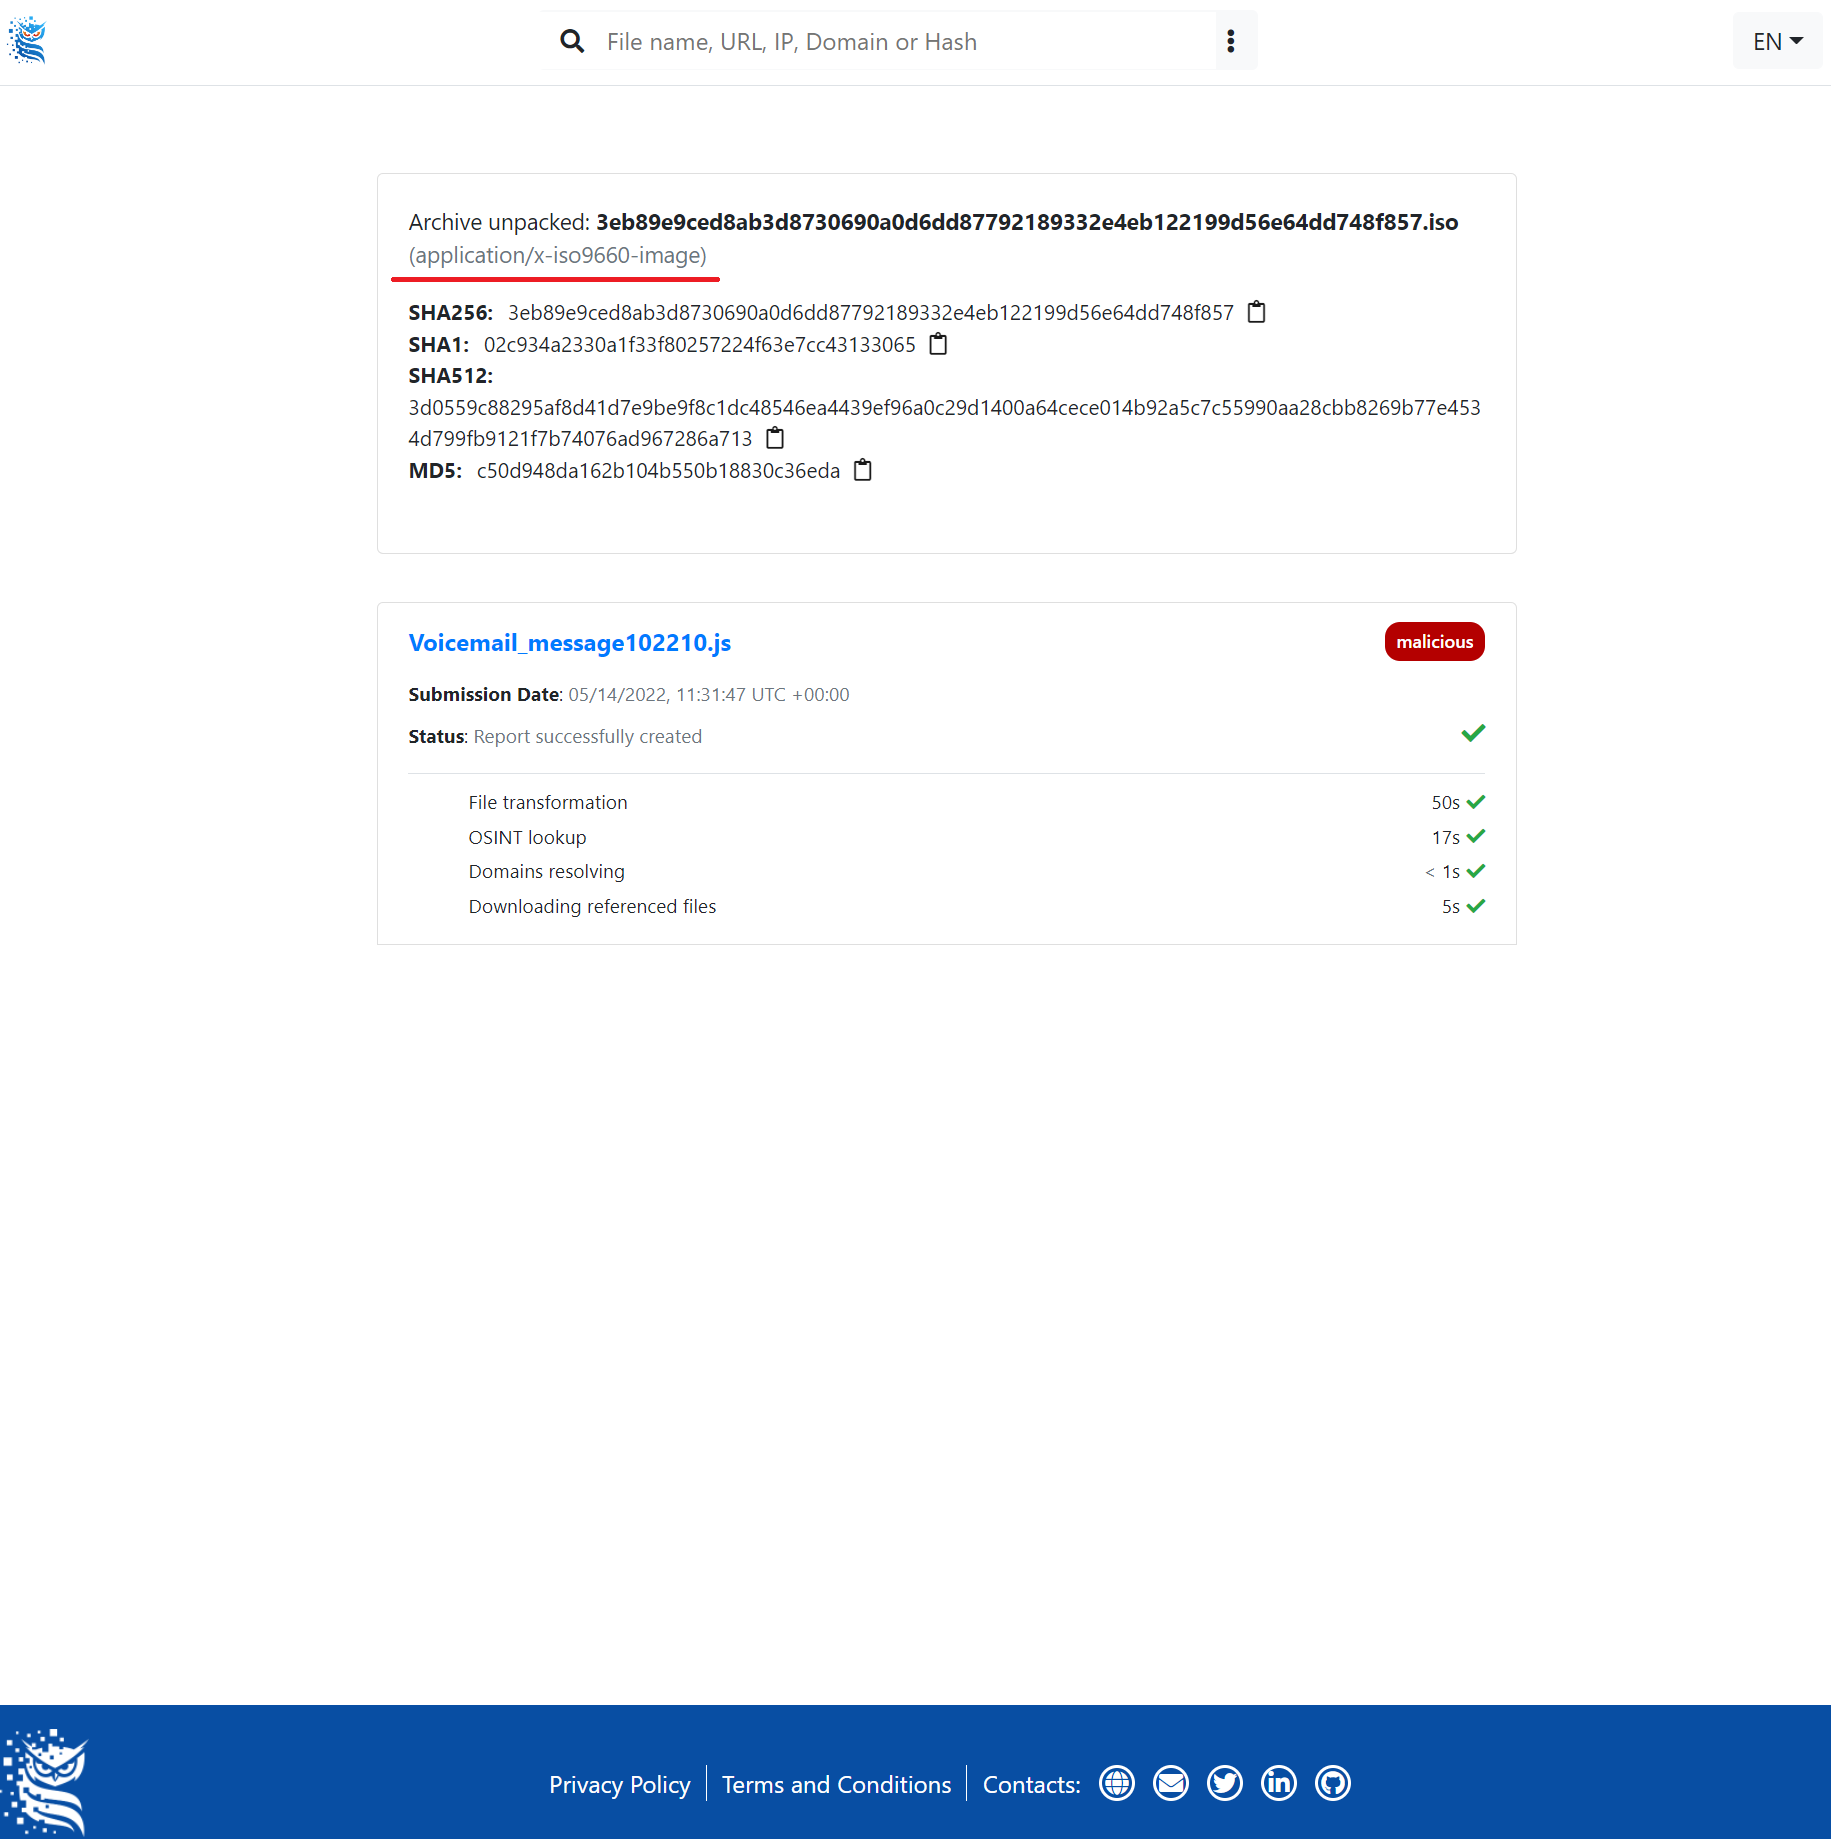Copy the SHA256 hash to clipboard
The height and width of the screenshot is (1839, 1831).
pos(1256,312)
